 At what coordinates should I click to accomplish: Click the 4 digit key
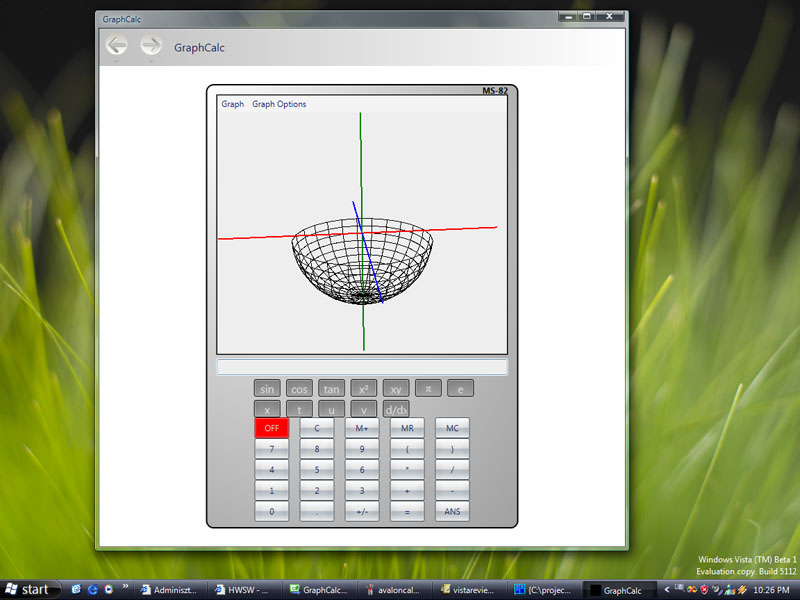point(271,470)
